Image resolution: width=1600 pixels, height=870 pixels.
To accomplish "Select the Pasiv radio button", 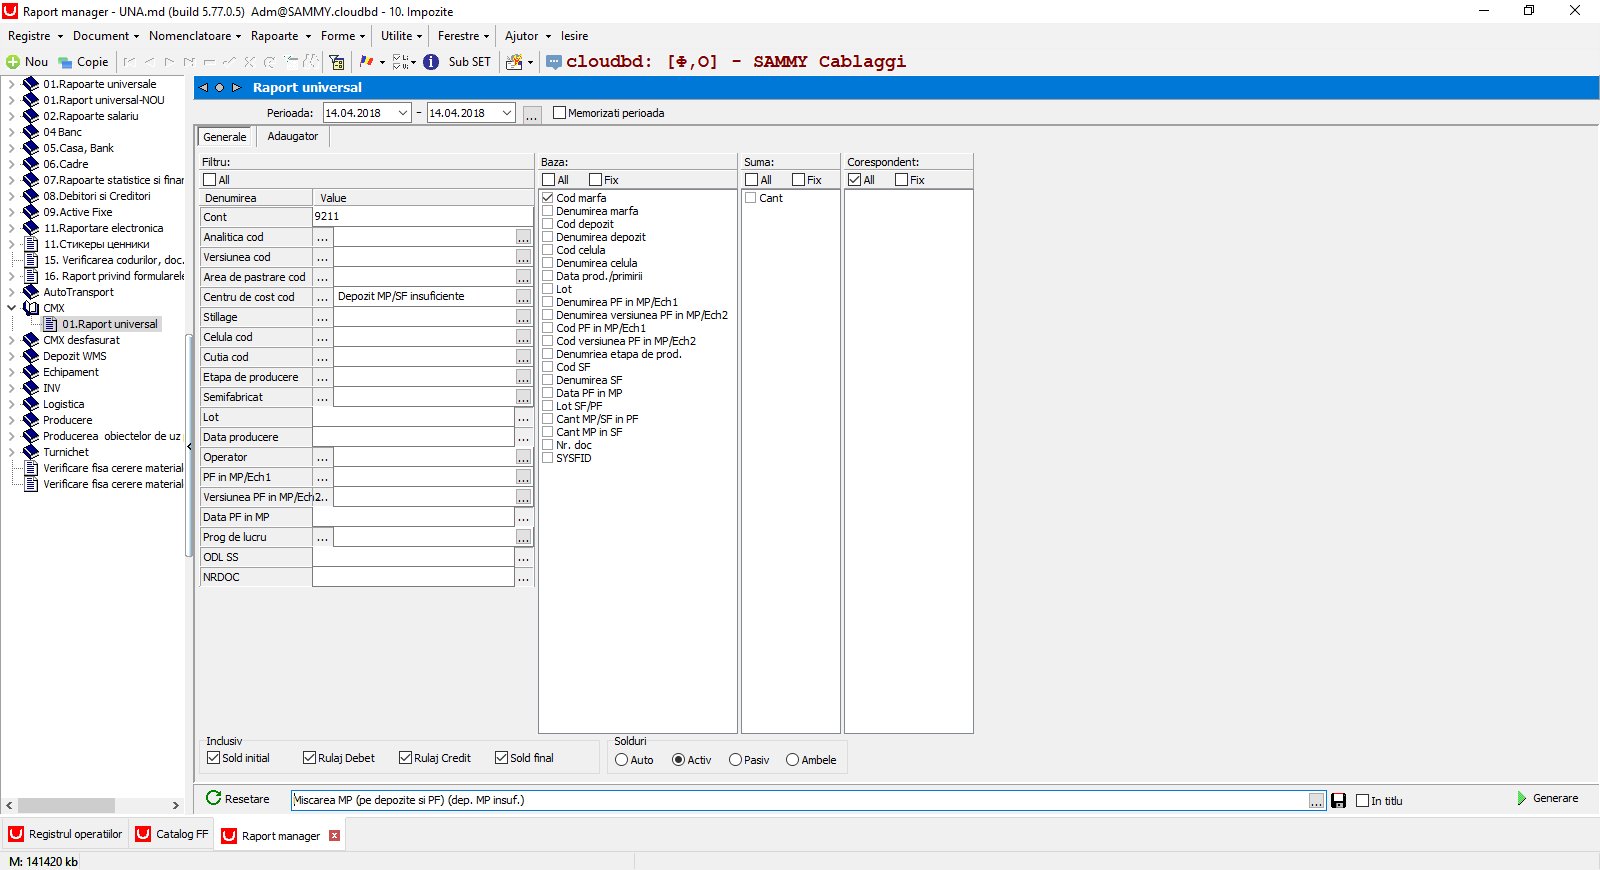I will [x=736, y=760].
